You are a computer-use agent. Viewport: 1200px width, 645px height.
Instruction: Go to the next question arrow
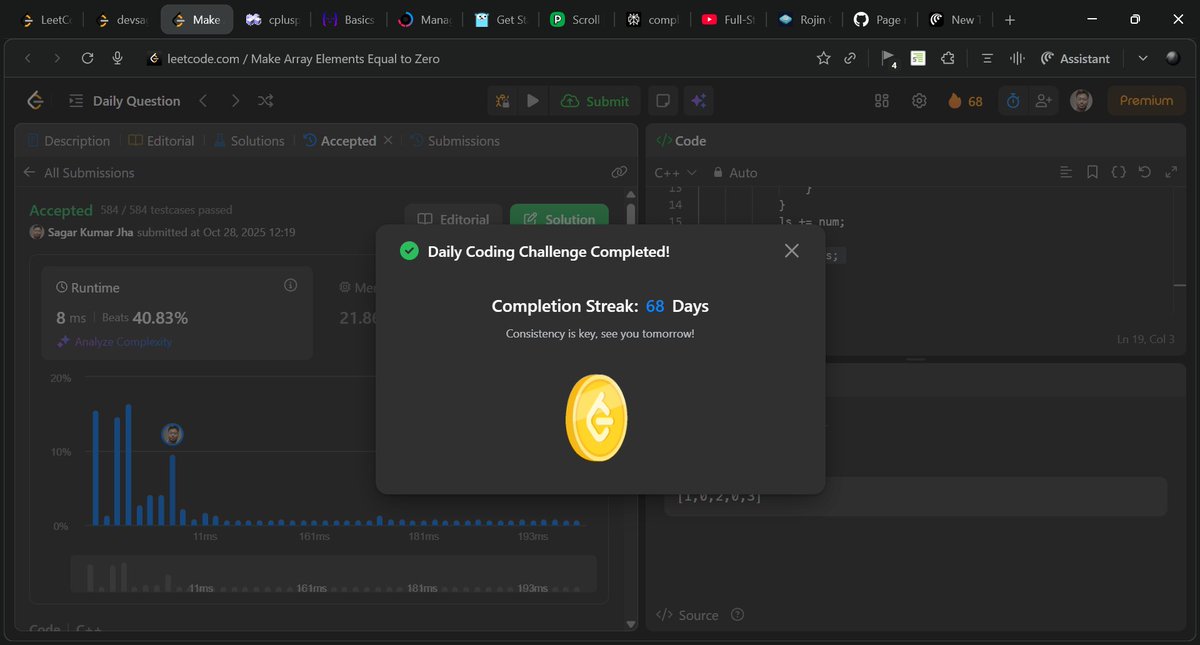point(235,101)
